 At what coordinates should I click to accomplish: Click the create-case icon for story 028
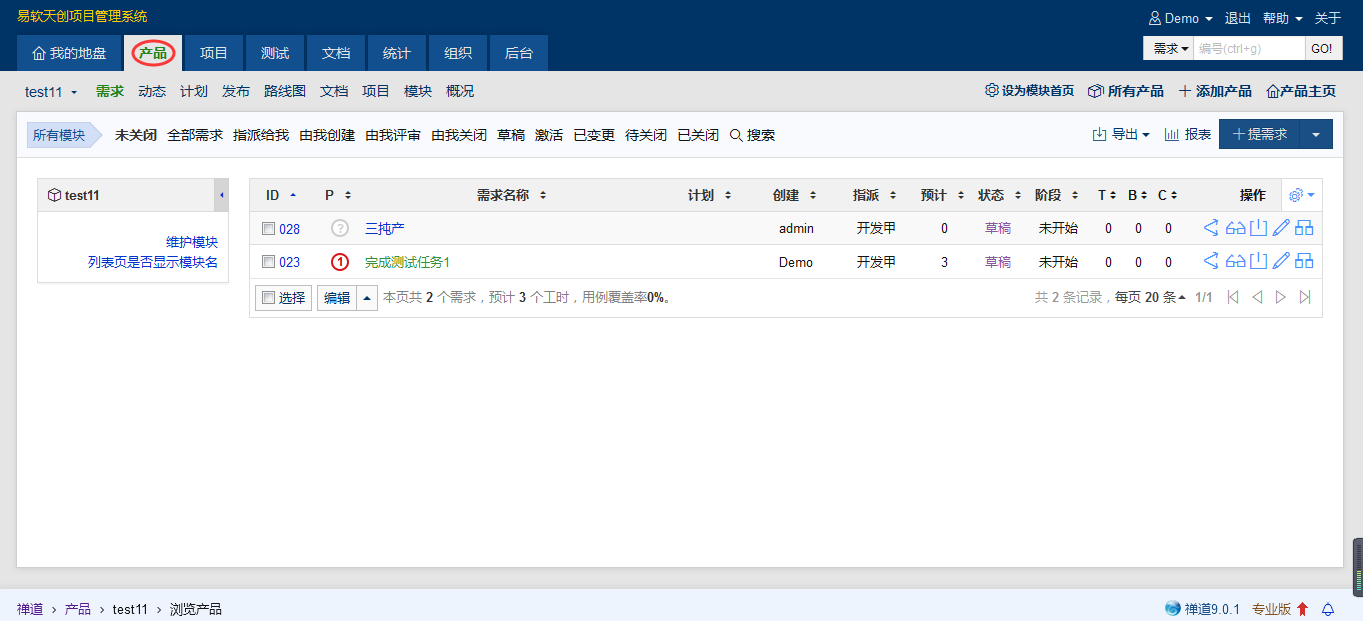tap(1304, 228)
